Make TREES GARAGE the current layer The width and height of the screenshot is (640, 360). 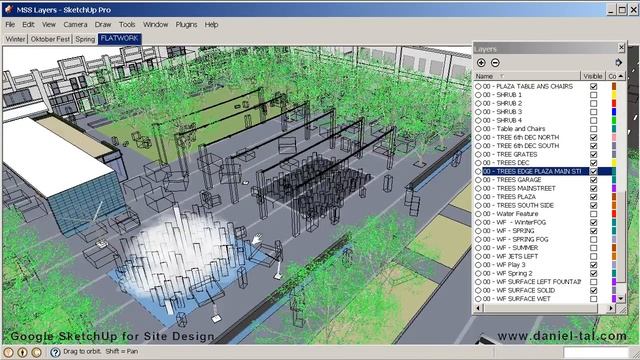[478, 180]
